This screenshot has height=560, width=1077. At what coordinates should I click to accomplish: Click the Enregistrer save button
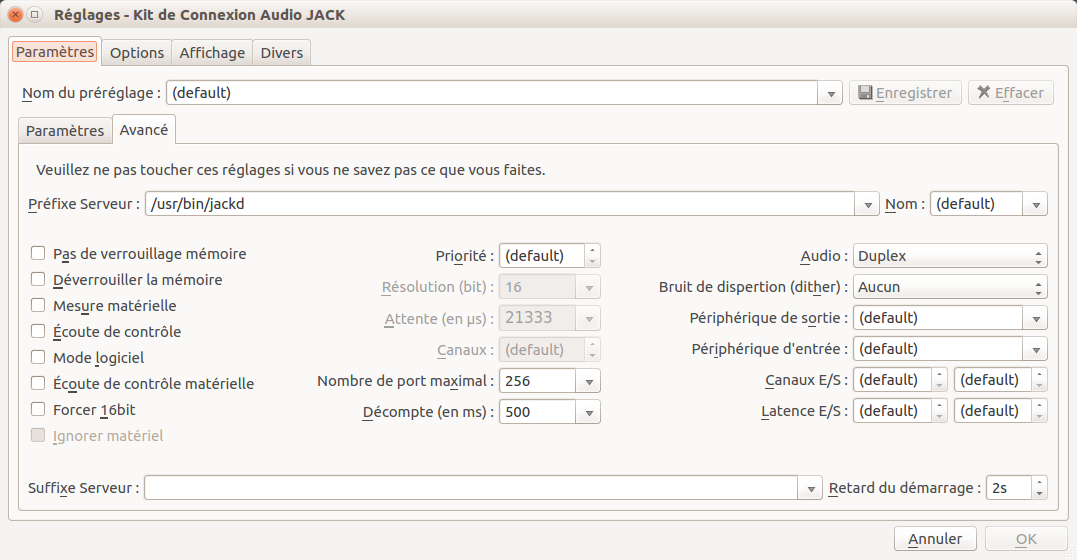click(x=906, y=93)
